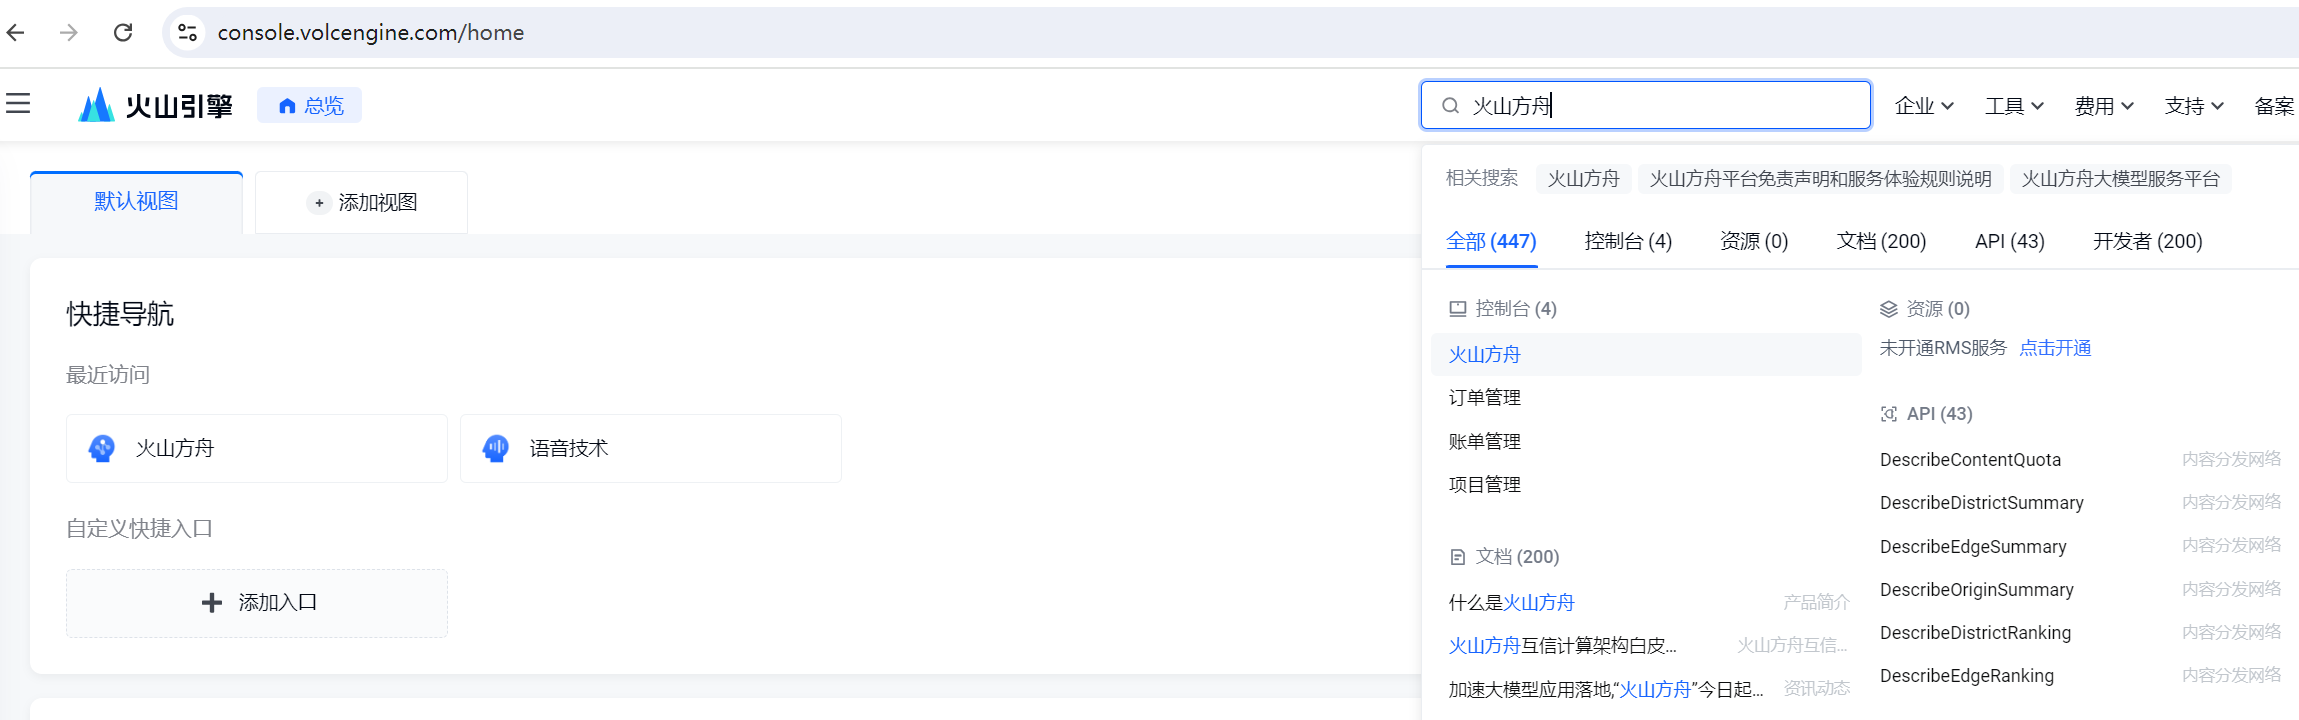Click the 火山方舟 shortcut icon

102,448
